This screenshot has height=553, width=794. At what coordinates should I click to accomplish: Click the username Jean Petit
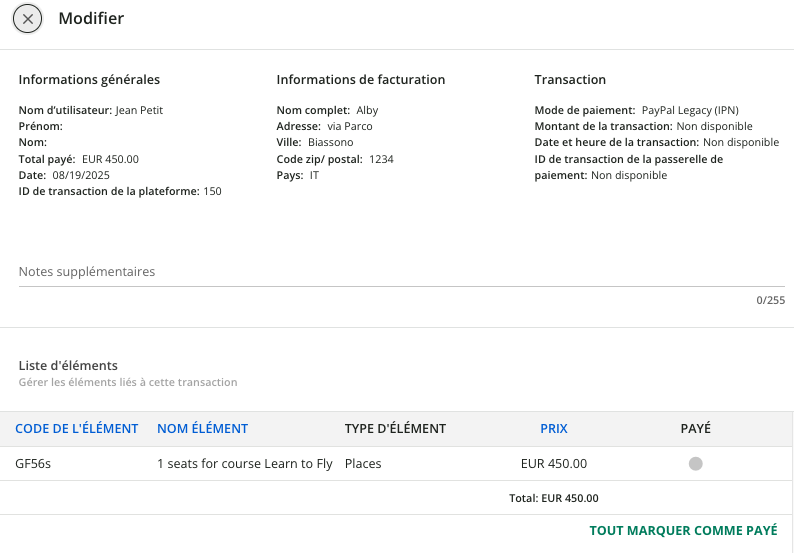click(x=139, y=110)
